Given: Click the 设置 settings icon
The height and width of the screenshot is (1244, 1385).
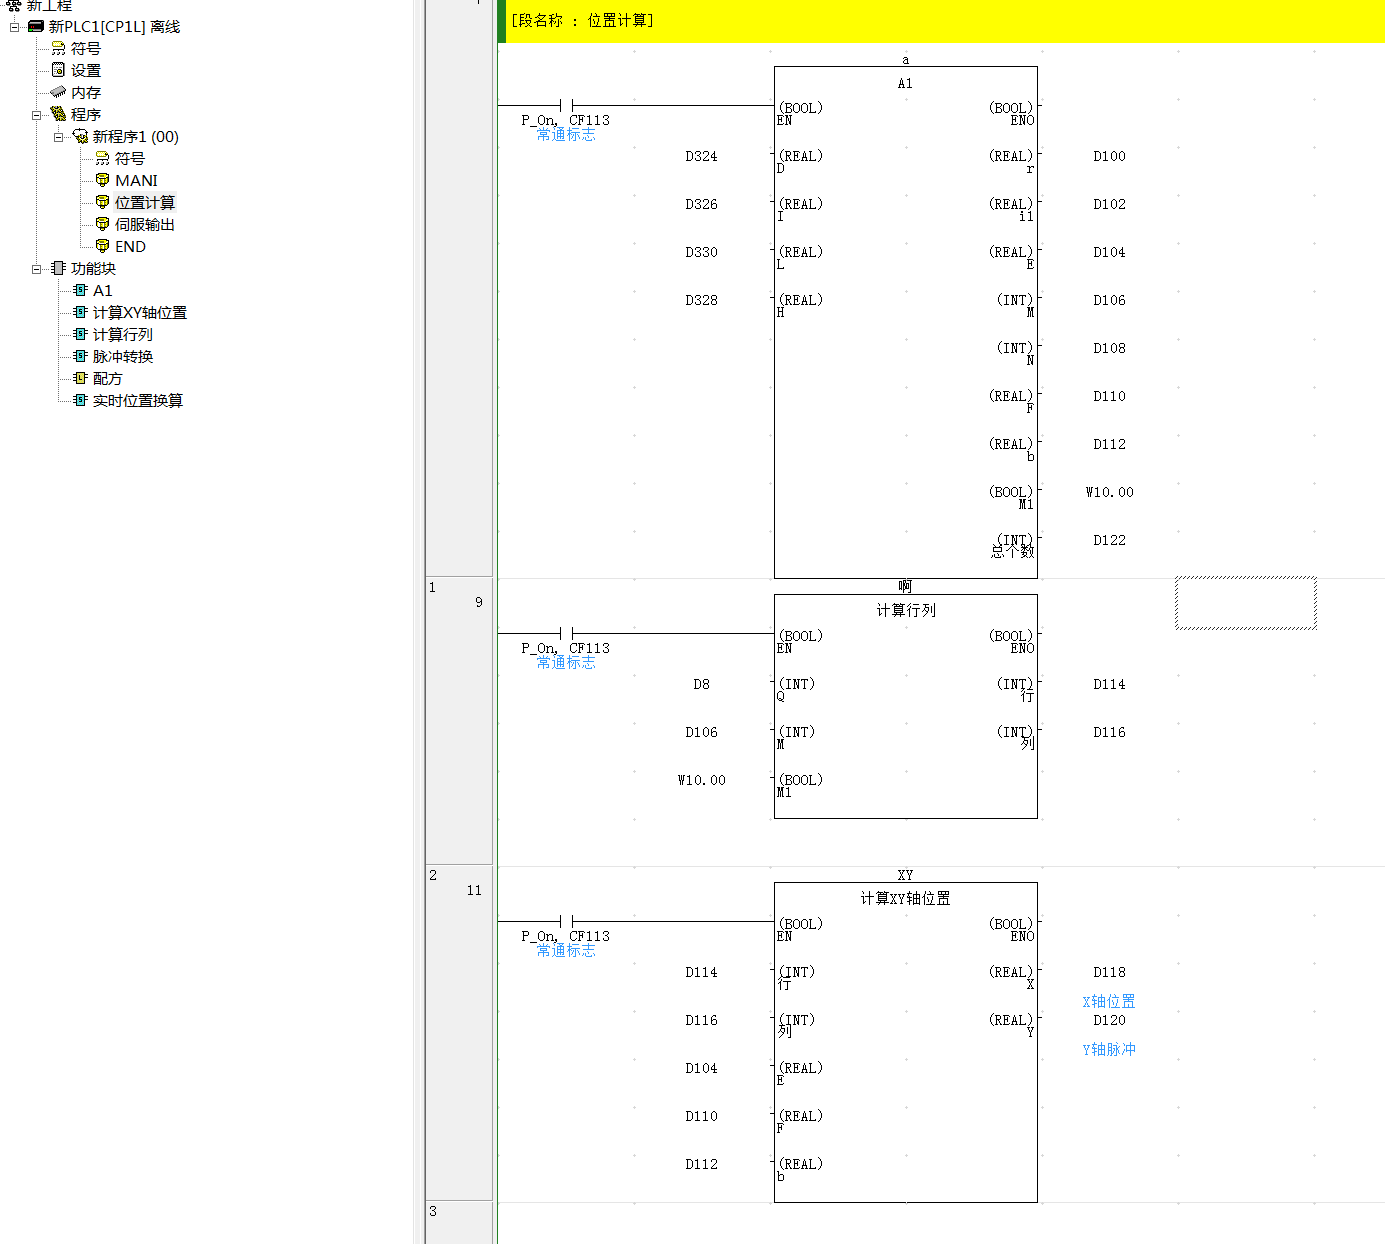Looking at the screenshot, I should tap(59, 70).
